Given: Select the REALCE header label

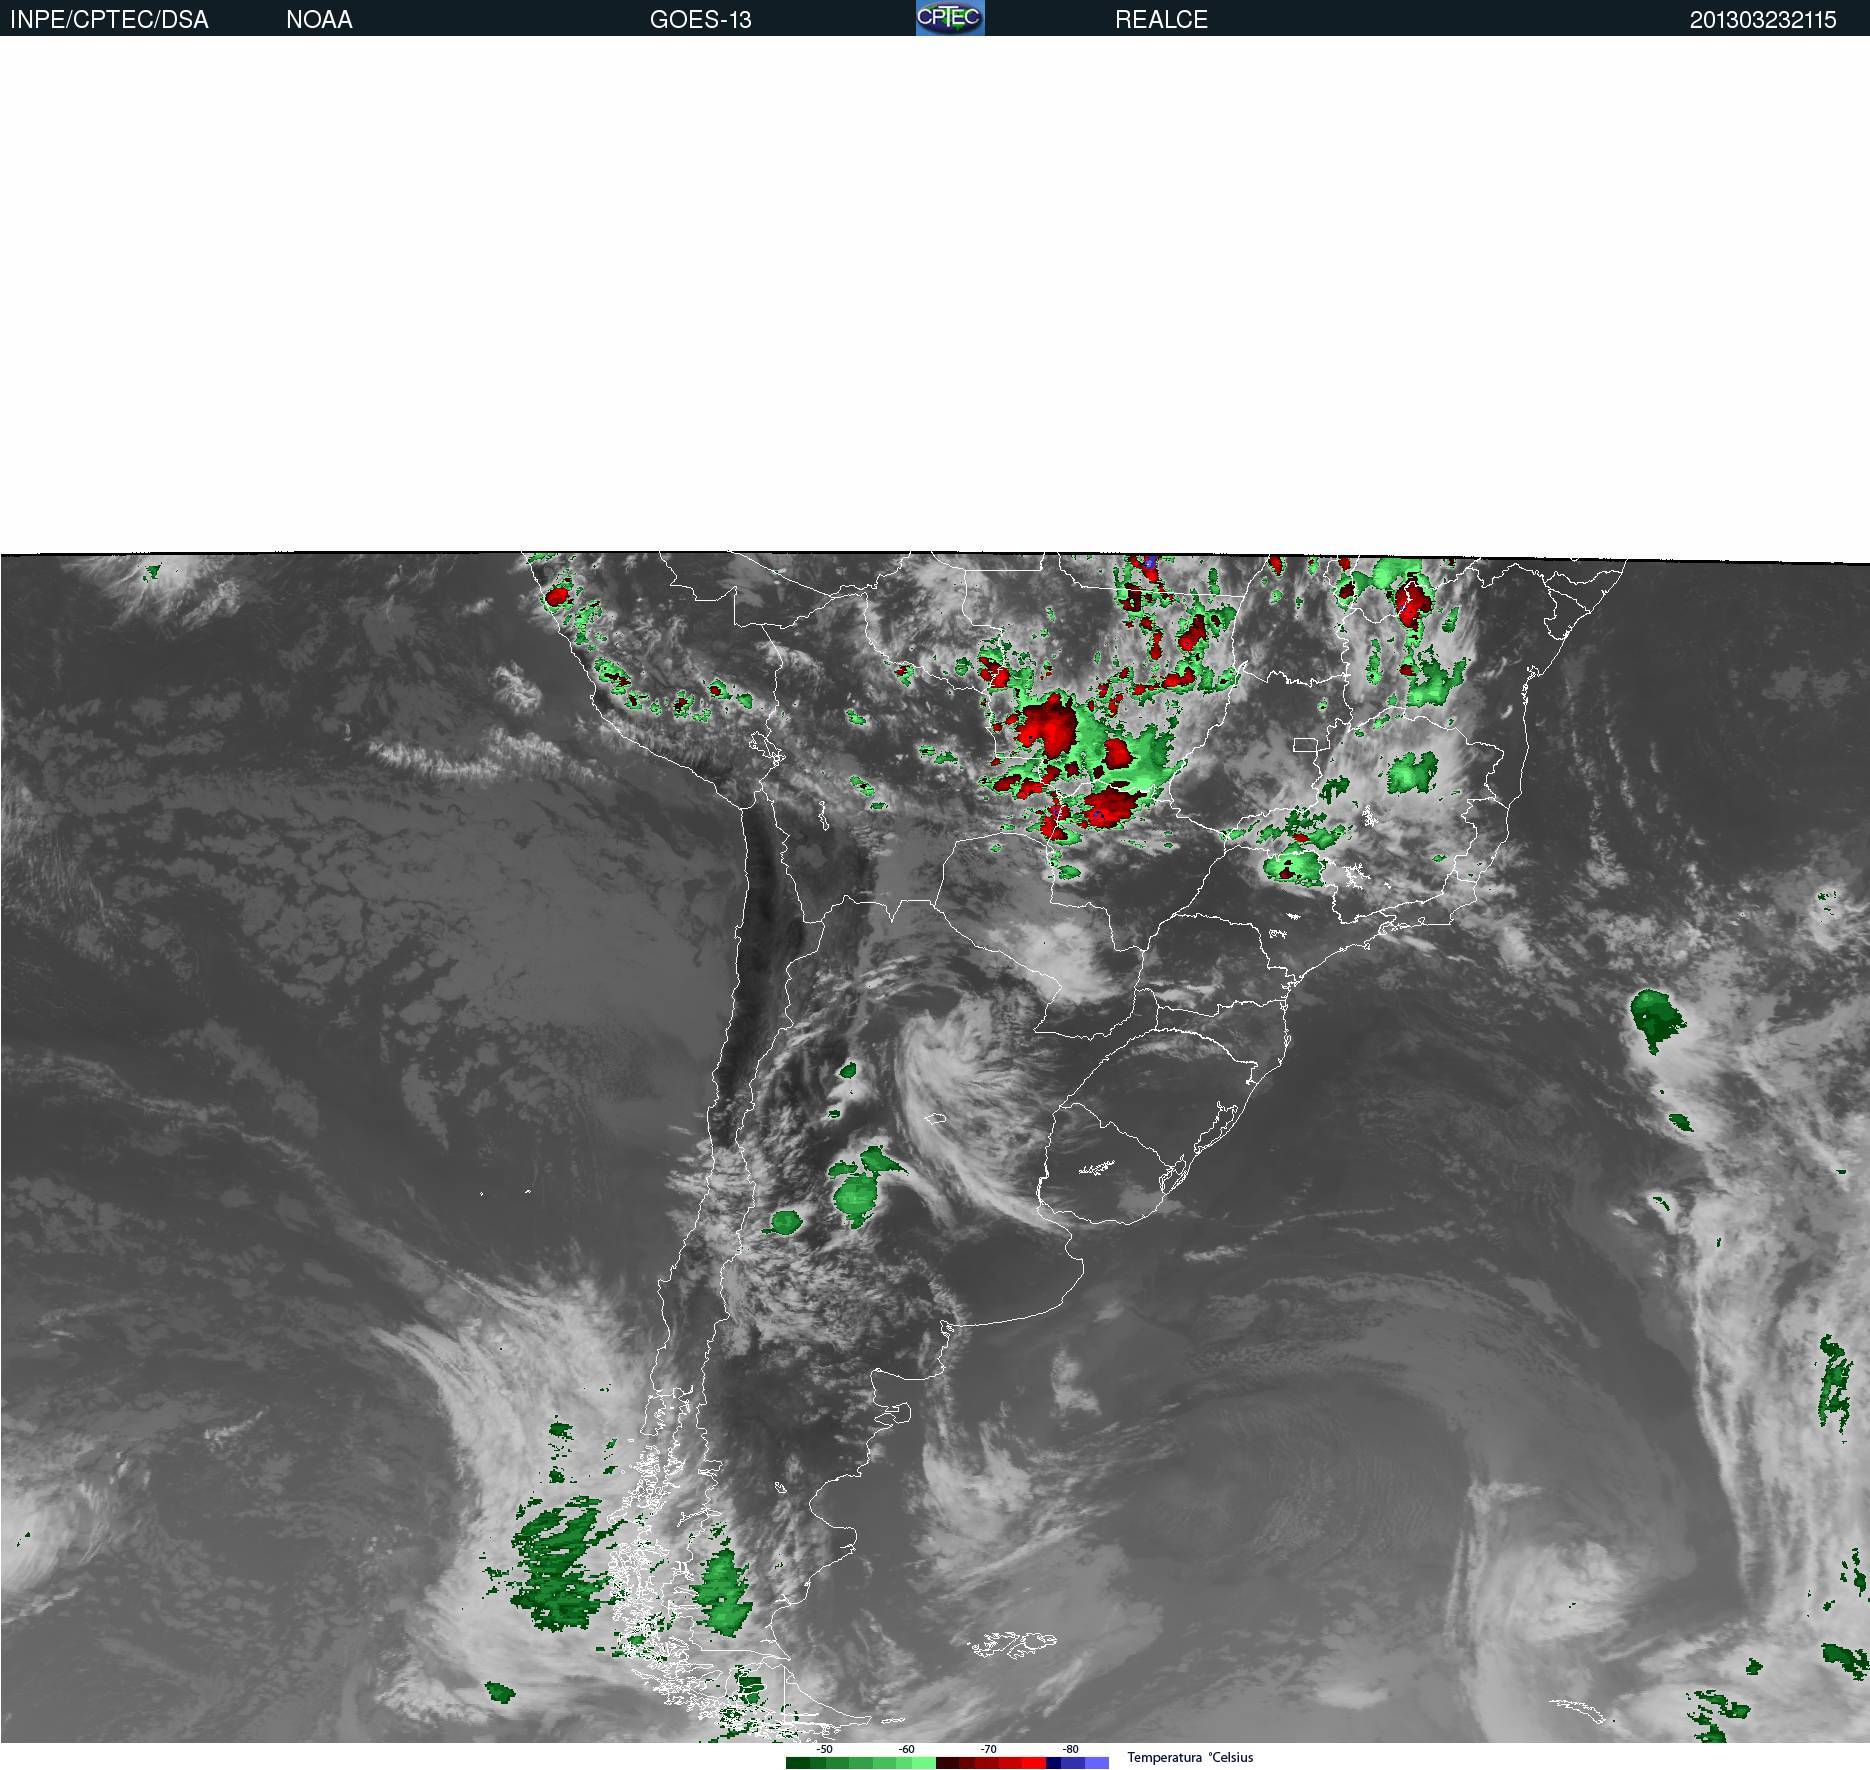Looking at the screenshot, I should coord(1161,20).
